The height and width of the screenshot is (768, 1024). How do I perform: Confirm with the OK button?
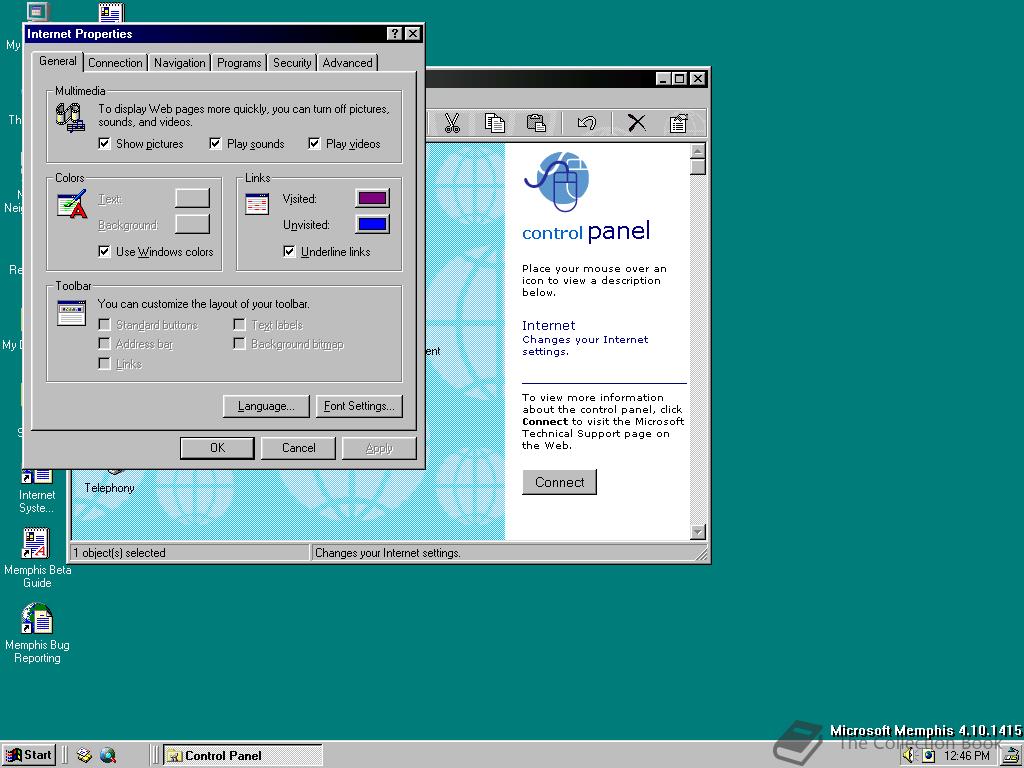[x=217, y=448]
